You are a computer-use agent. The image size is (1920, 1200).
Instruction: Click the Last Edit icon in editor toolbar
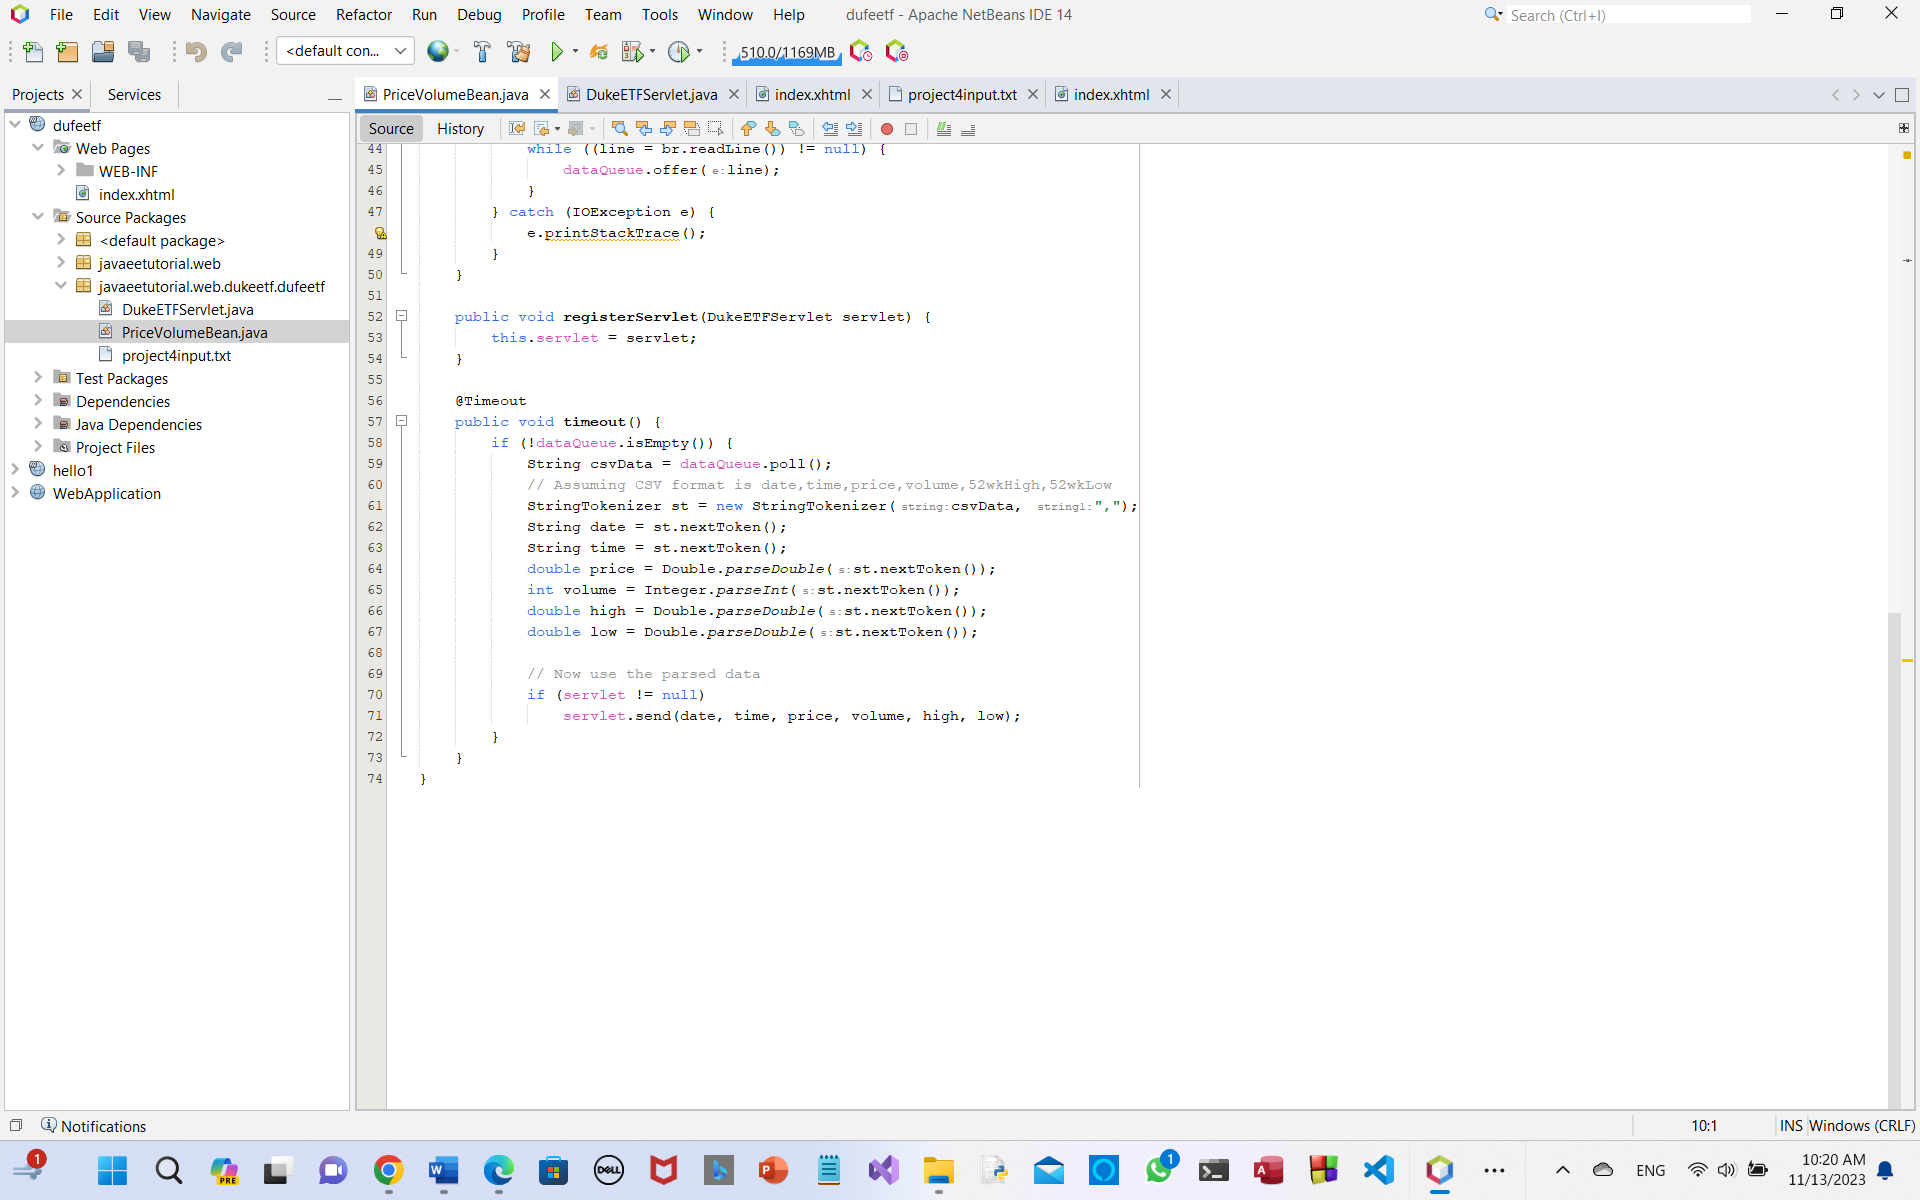(516, 128)
